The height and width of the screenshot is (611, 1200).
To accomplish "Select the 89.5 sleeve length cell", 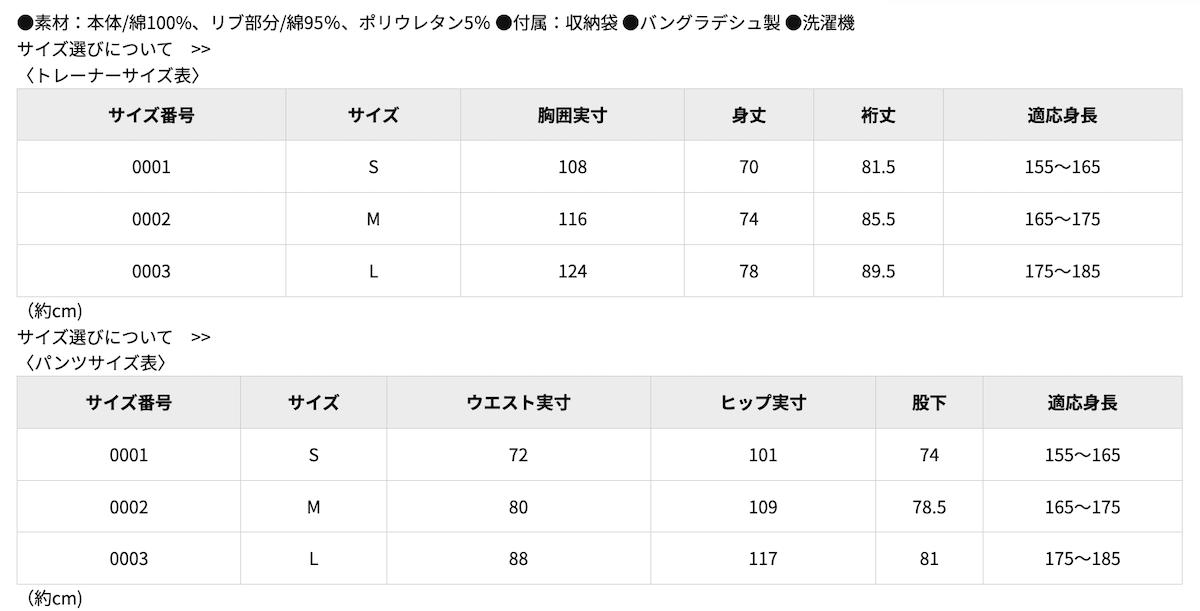I will (878, 271).
